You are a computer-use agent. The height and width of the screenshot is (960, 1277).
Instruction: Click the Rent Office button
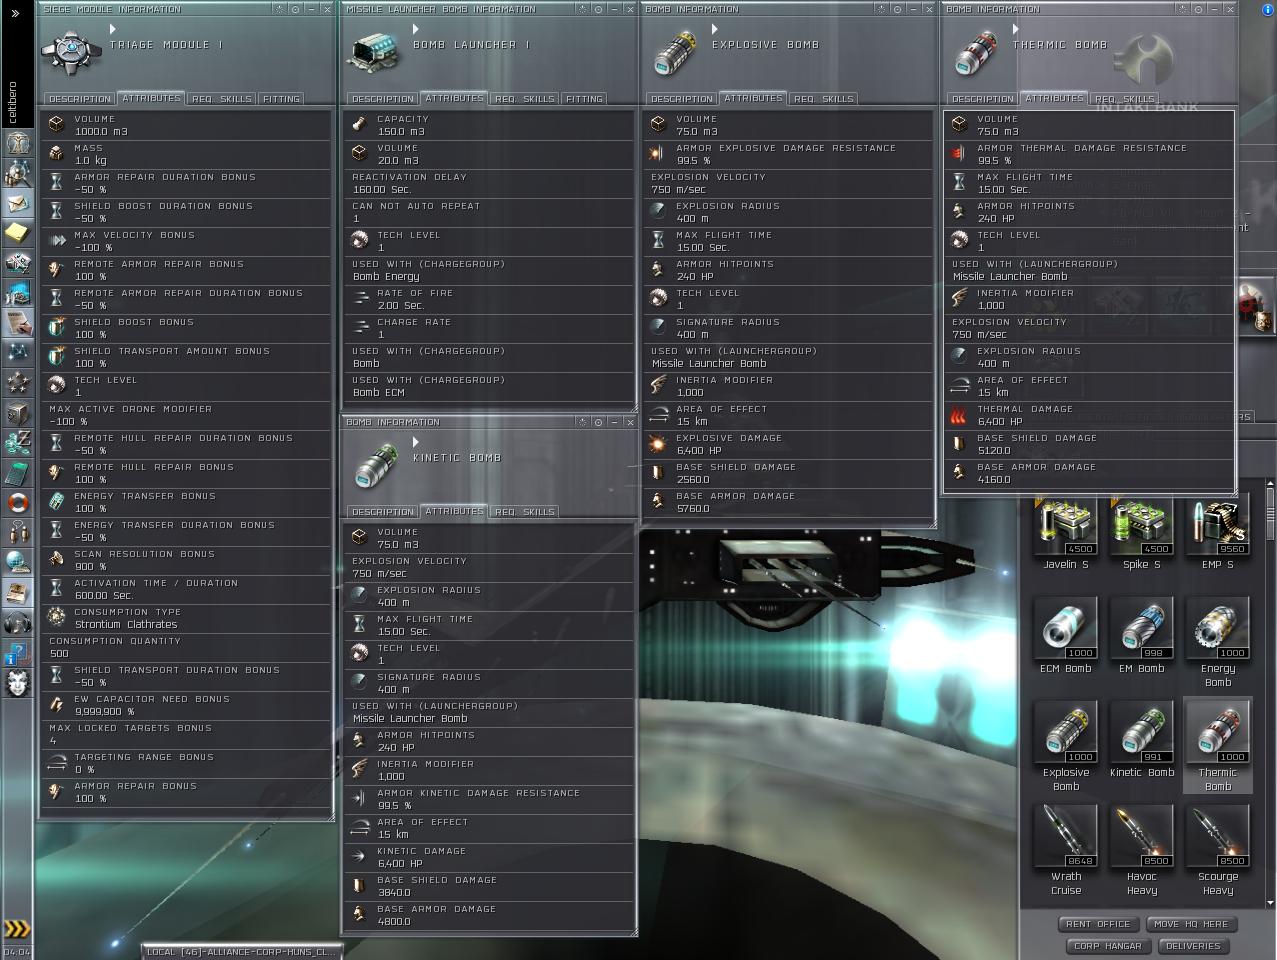1098,924
